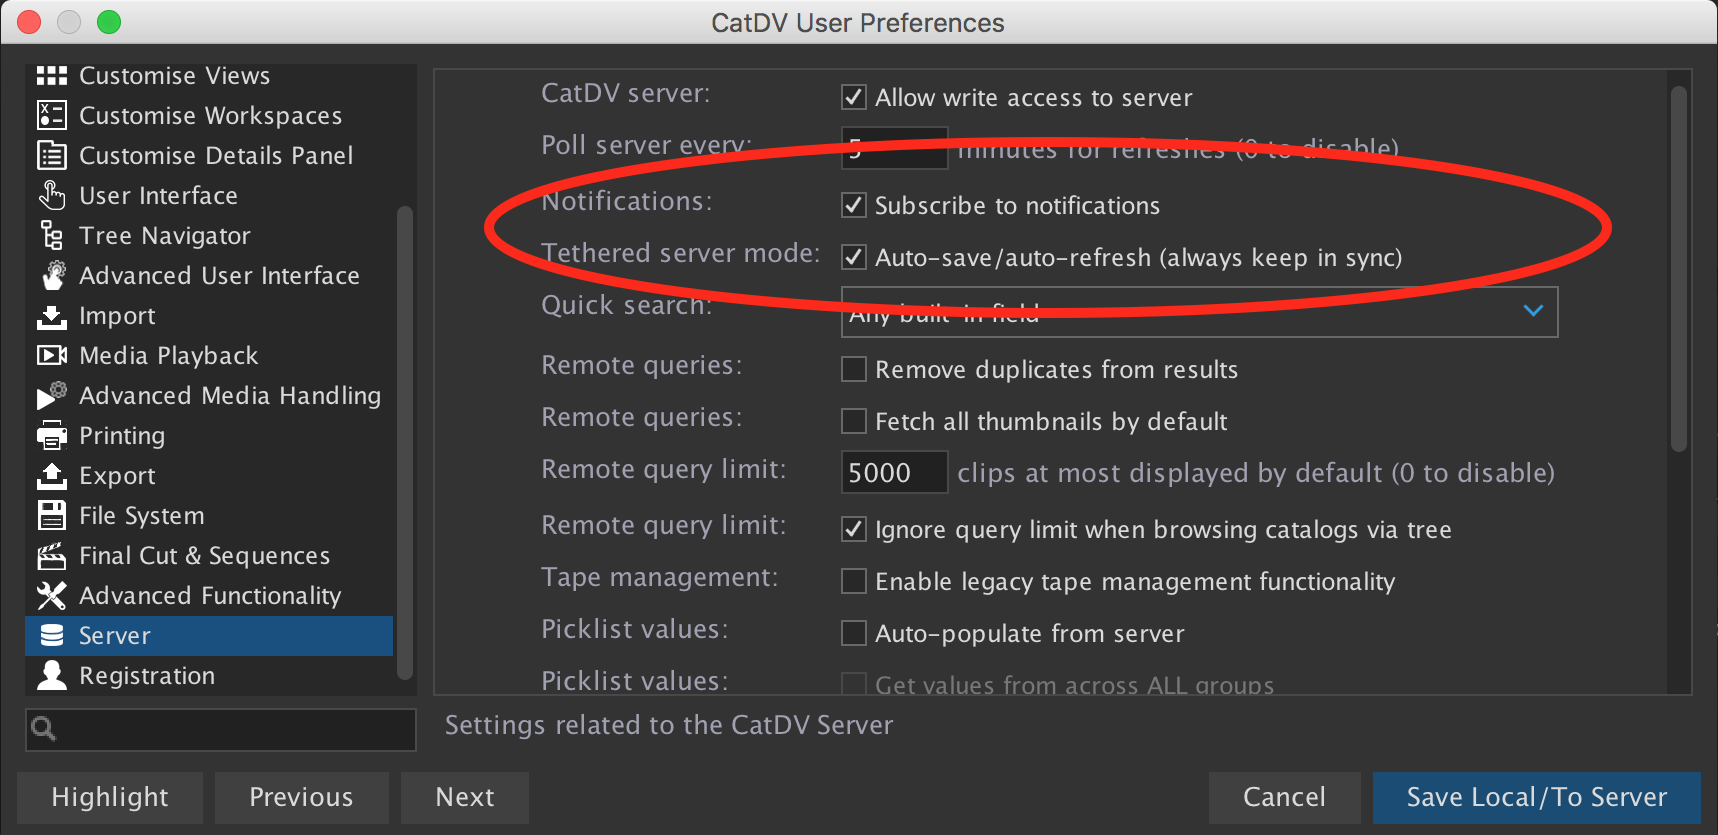Image resolution: width=1718 pixels, height=835 pixels.
Task: Open Printing via its printer icon
Action: pyautogui.click(x=52, y=436)
